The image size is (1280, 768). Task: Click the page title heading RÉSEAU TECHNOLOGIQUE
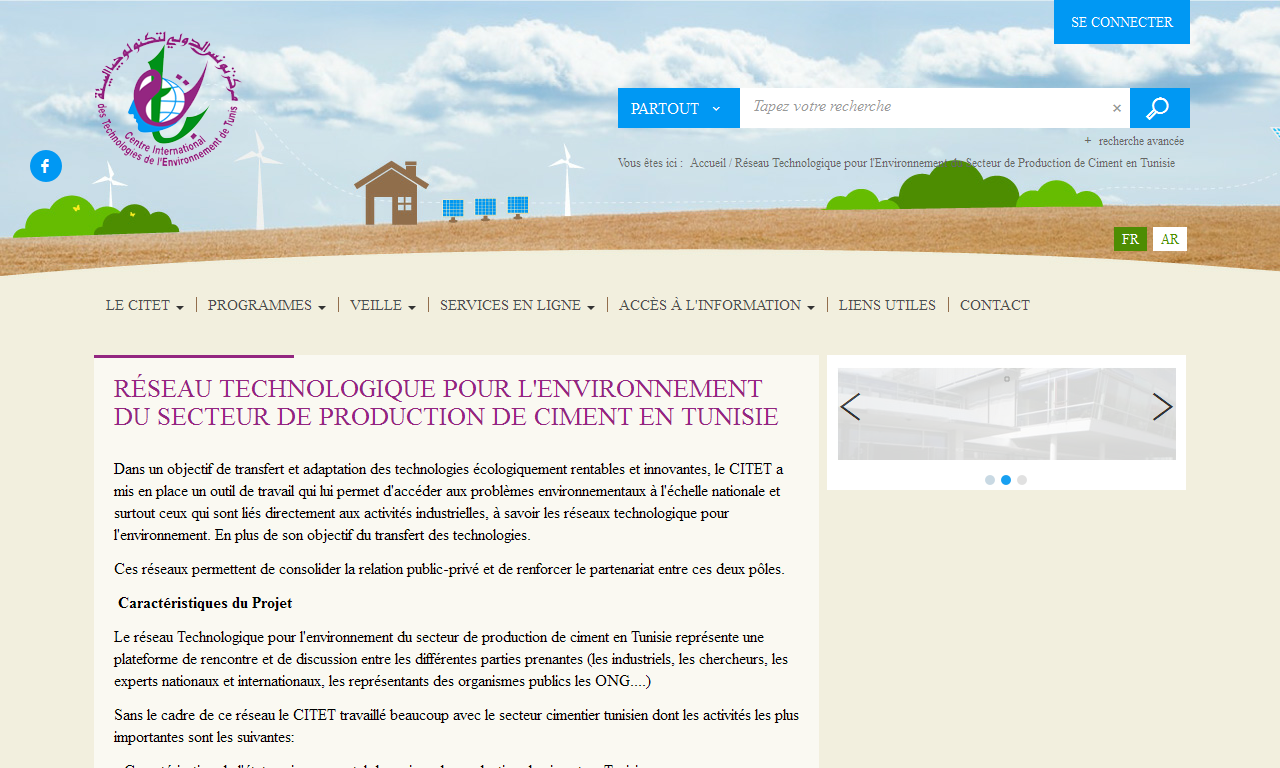click(446, 403)
